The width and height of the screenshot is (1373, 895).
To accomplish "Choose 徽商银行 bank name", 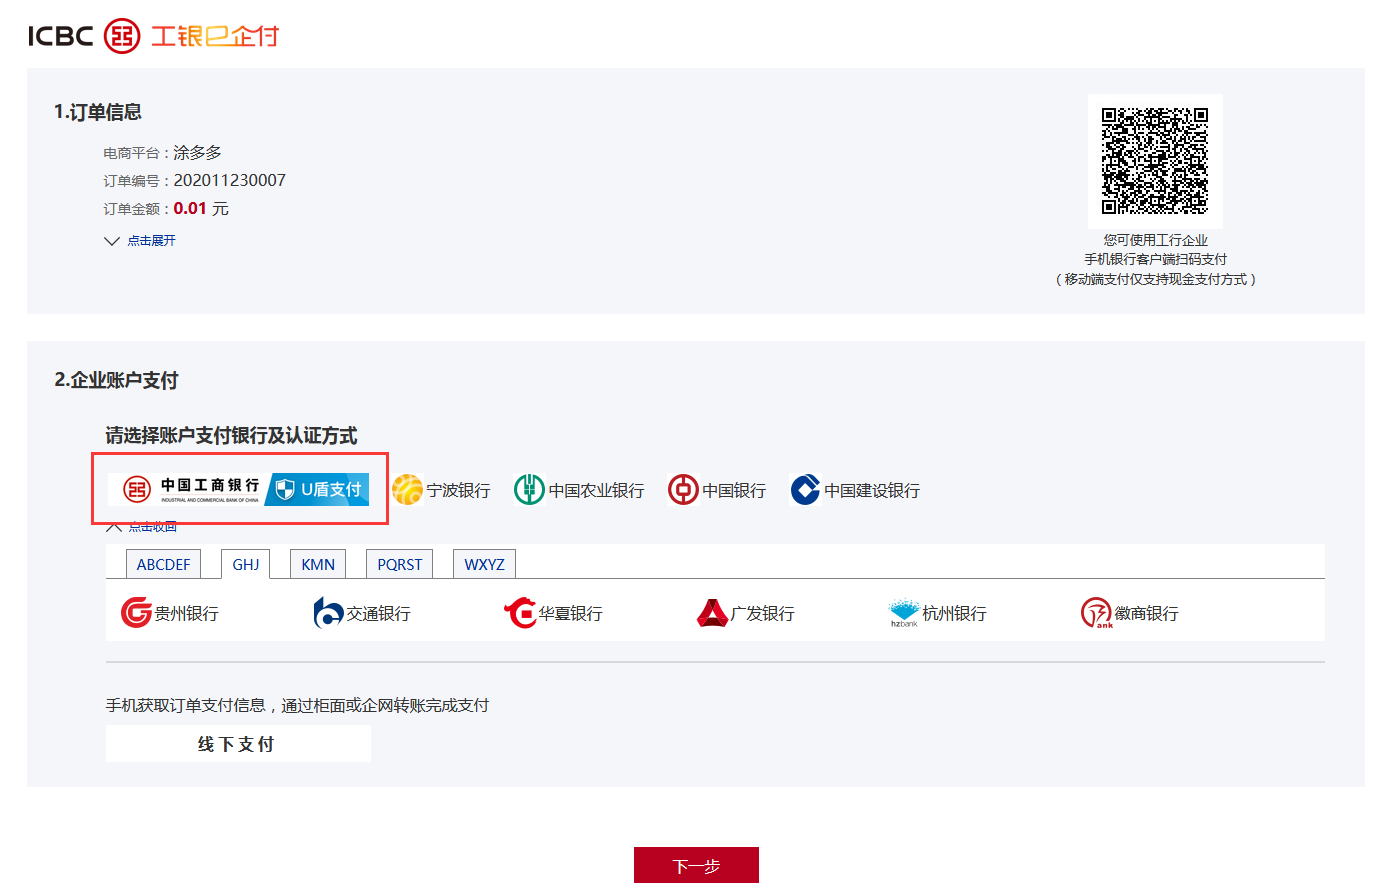I will tap(1147, 613).
